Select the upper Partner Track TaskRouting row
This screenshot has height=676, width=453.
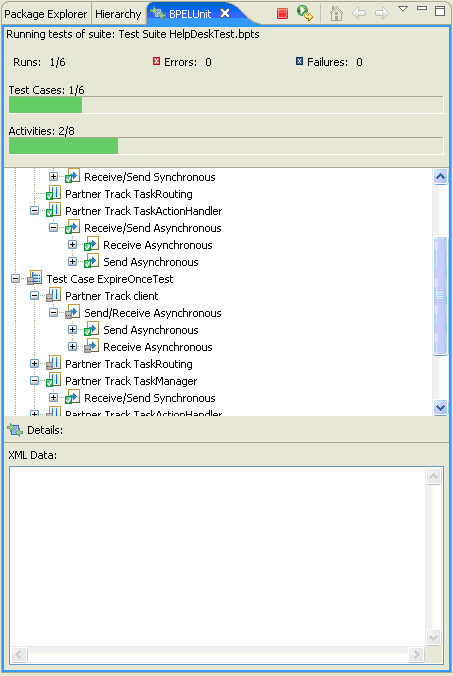coord(128,194)
